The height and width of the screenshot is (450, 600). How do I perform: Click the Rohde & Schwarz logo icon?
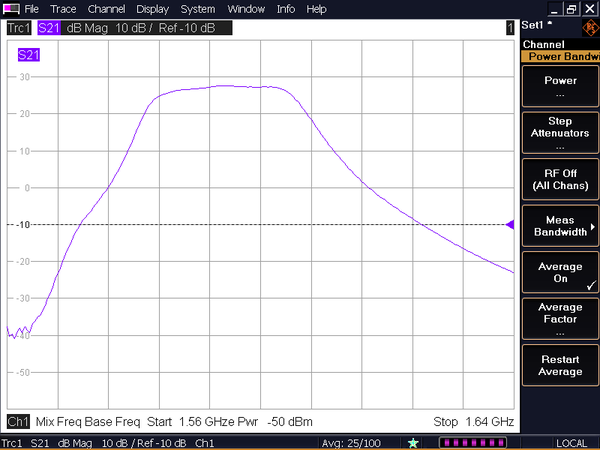pyautogui.click(x=588, y=28)
